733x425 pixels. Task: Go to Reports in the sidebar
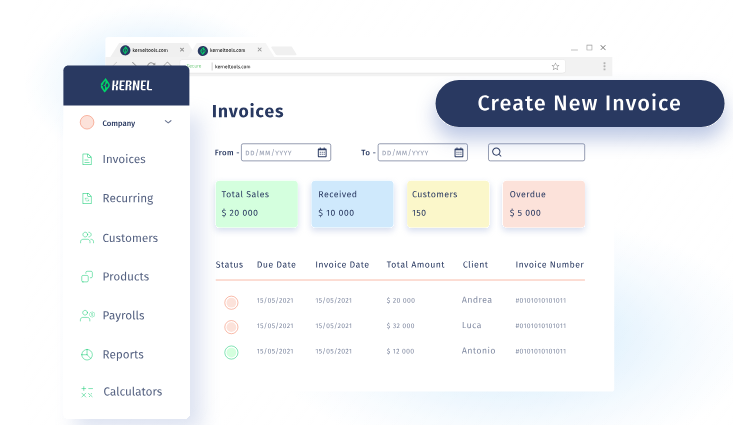pyautogui.click(x=123, y=354)
